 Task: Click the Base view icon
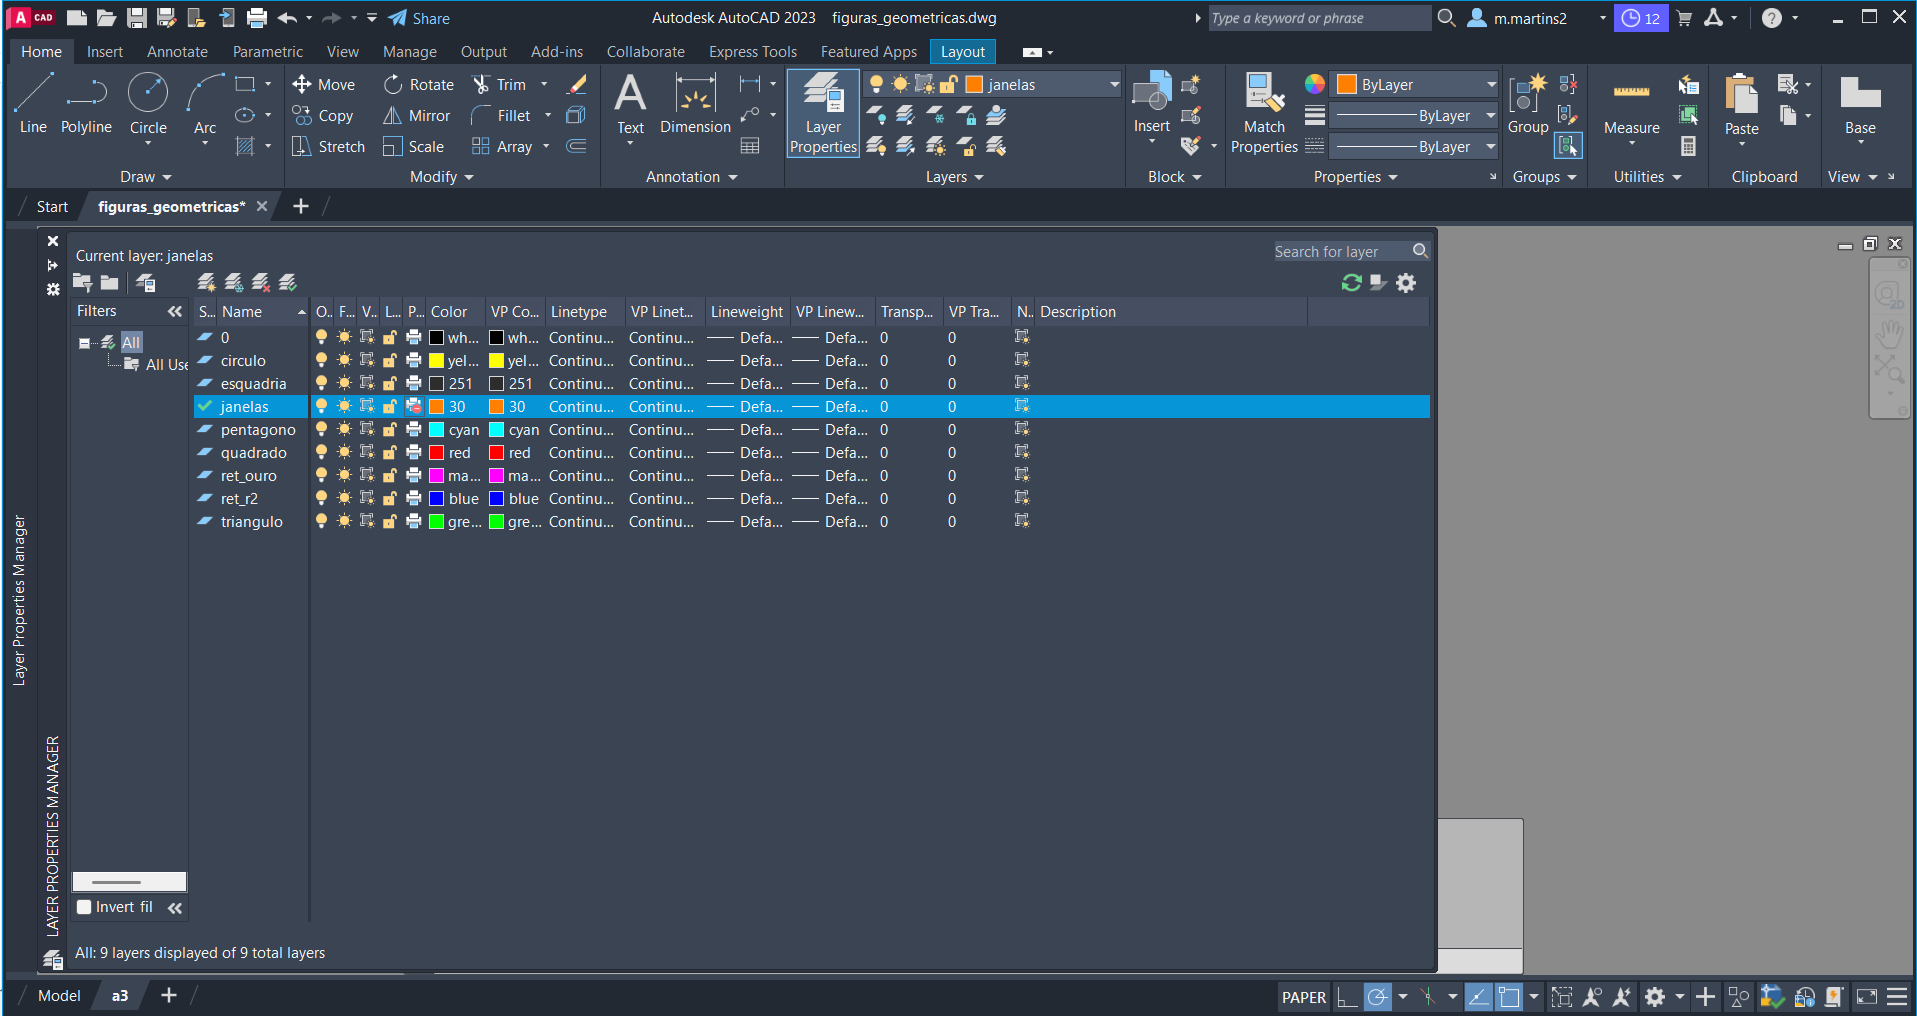coord(1860,104)
